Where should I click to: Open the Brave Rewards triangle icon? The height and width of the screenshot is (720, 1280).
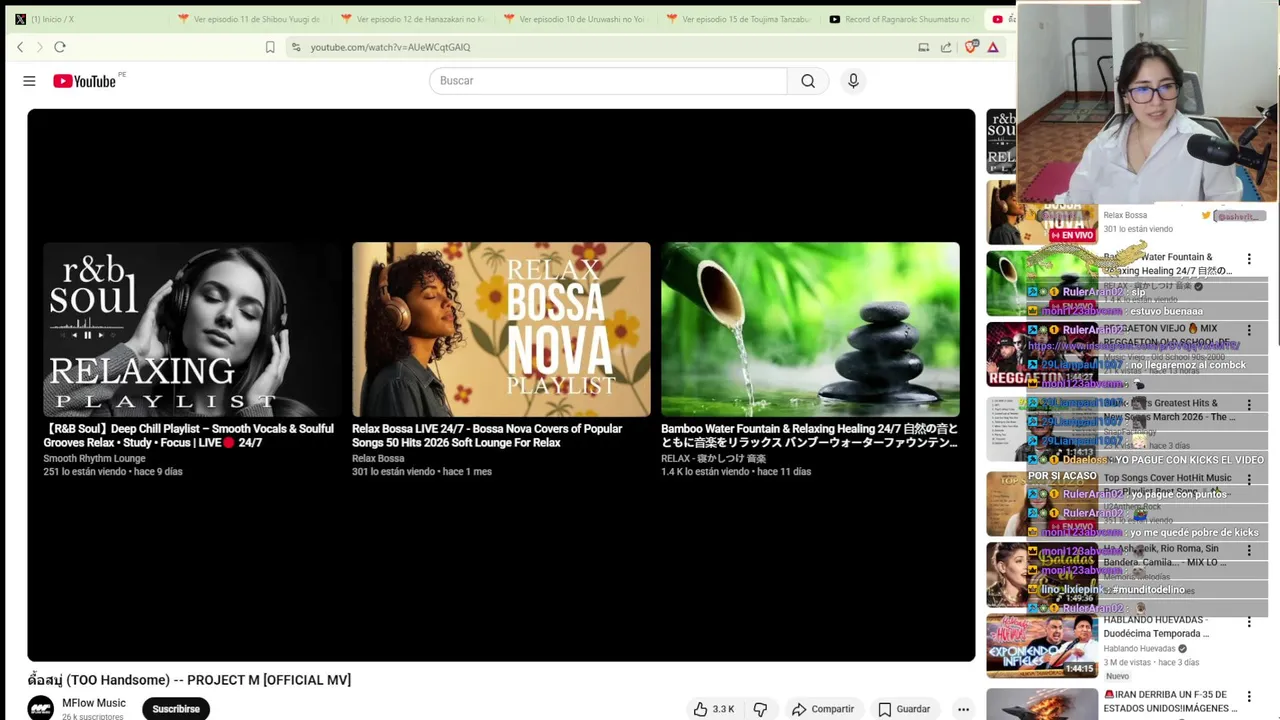993,47
